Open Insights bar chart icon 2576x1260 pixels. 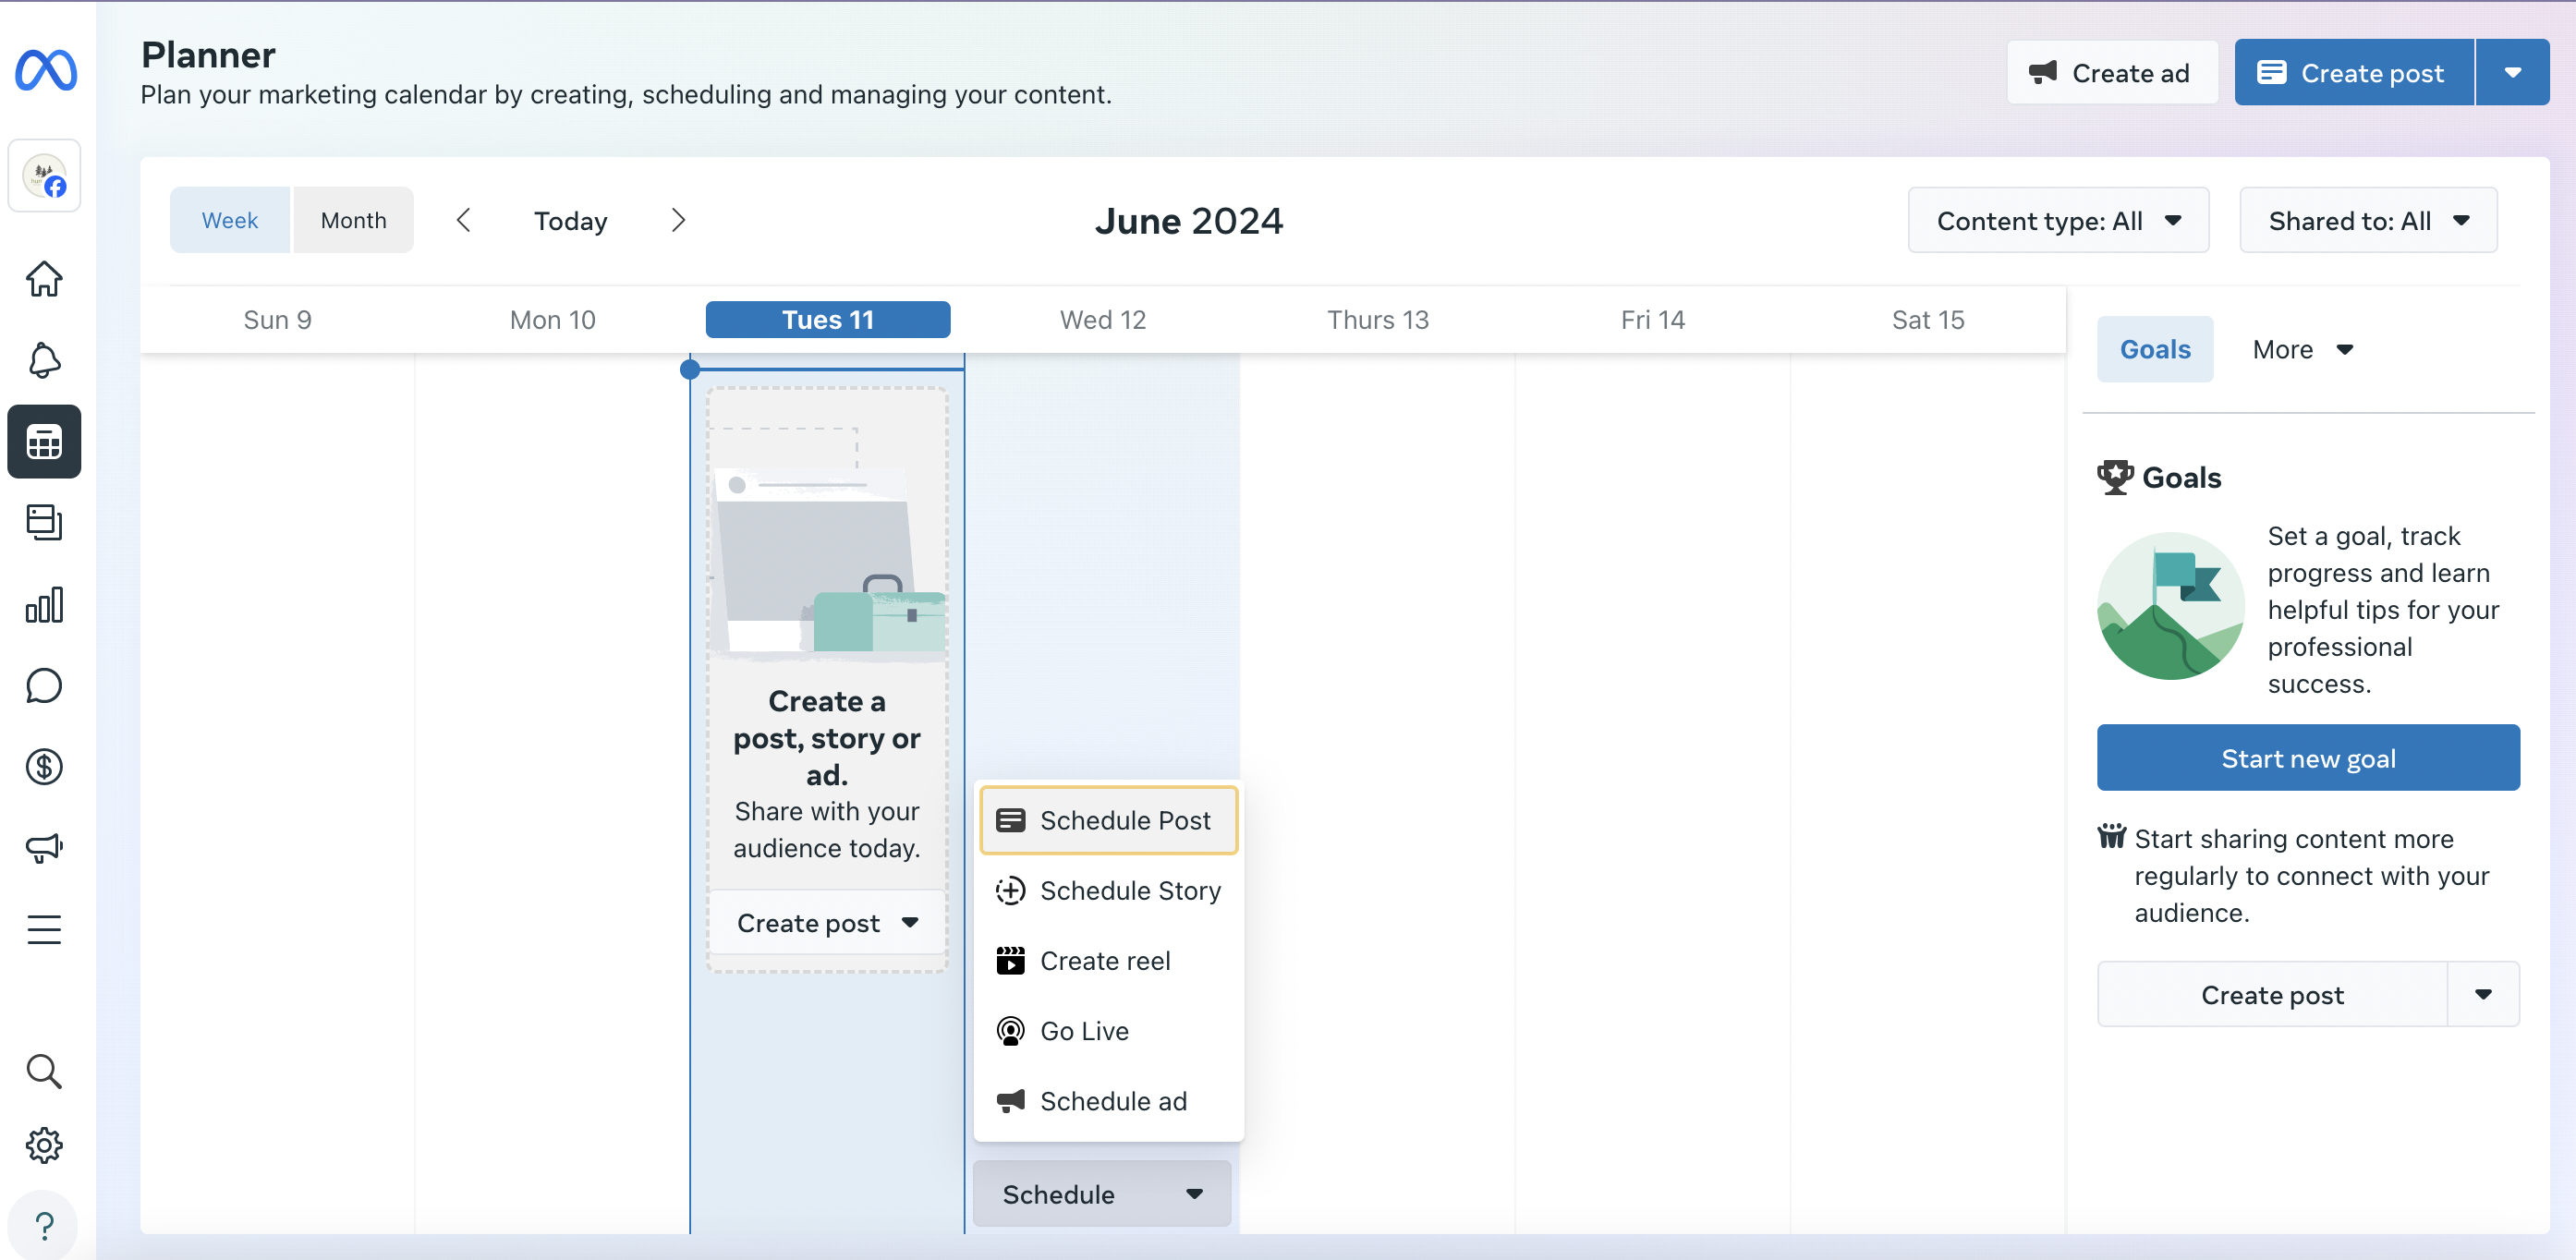[44, 605]
